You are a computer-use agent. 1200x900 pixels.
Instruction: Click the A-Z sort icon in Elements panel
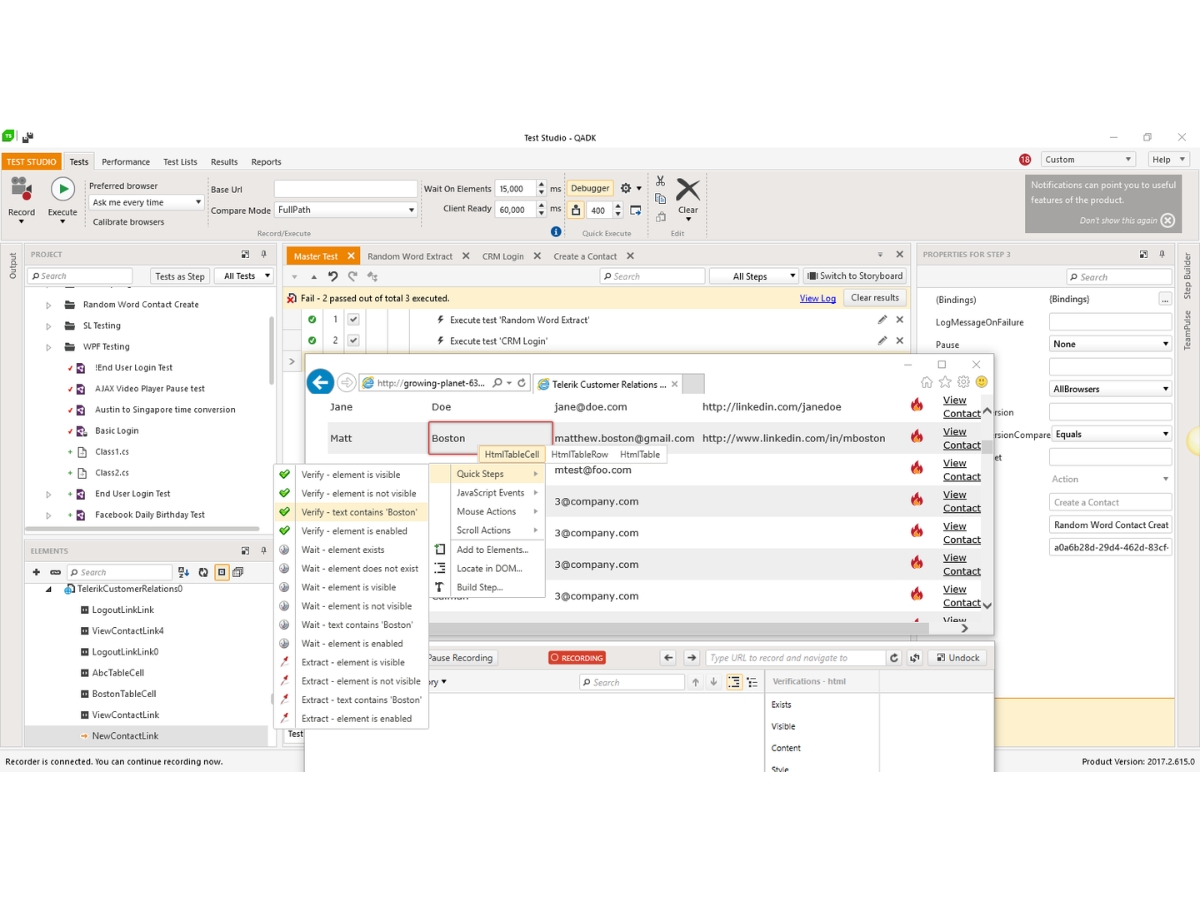coord(184,572)
